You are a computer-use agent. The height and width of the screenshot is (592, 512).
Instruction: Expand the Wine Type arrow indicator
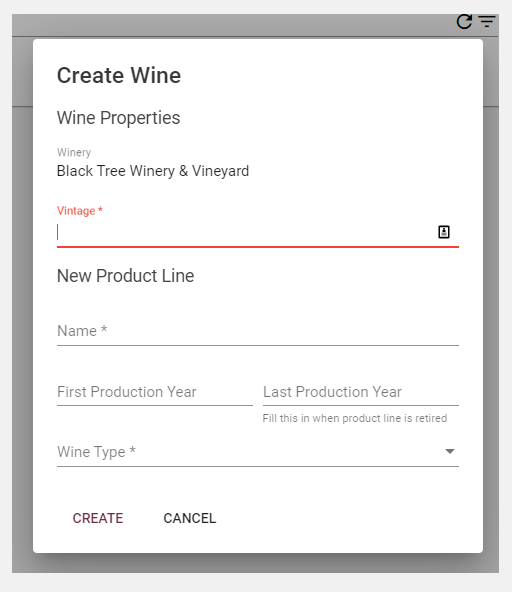click(449, 452)
